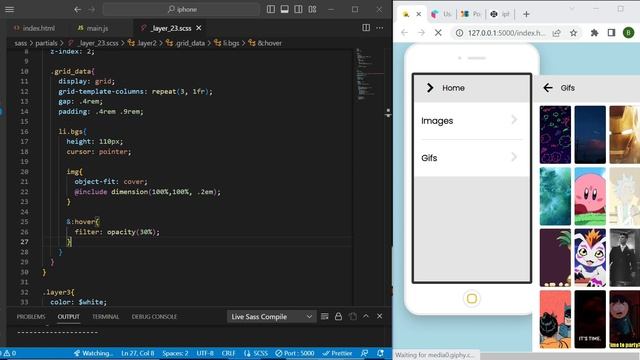The height and width of the screenshot is (360, 640).
Task: Click SCSS language mode status item
Action: point(256,353)
